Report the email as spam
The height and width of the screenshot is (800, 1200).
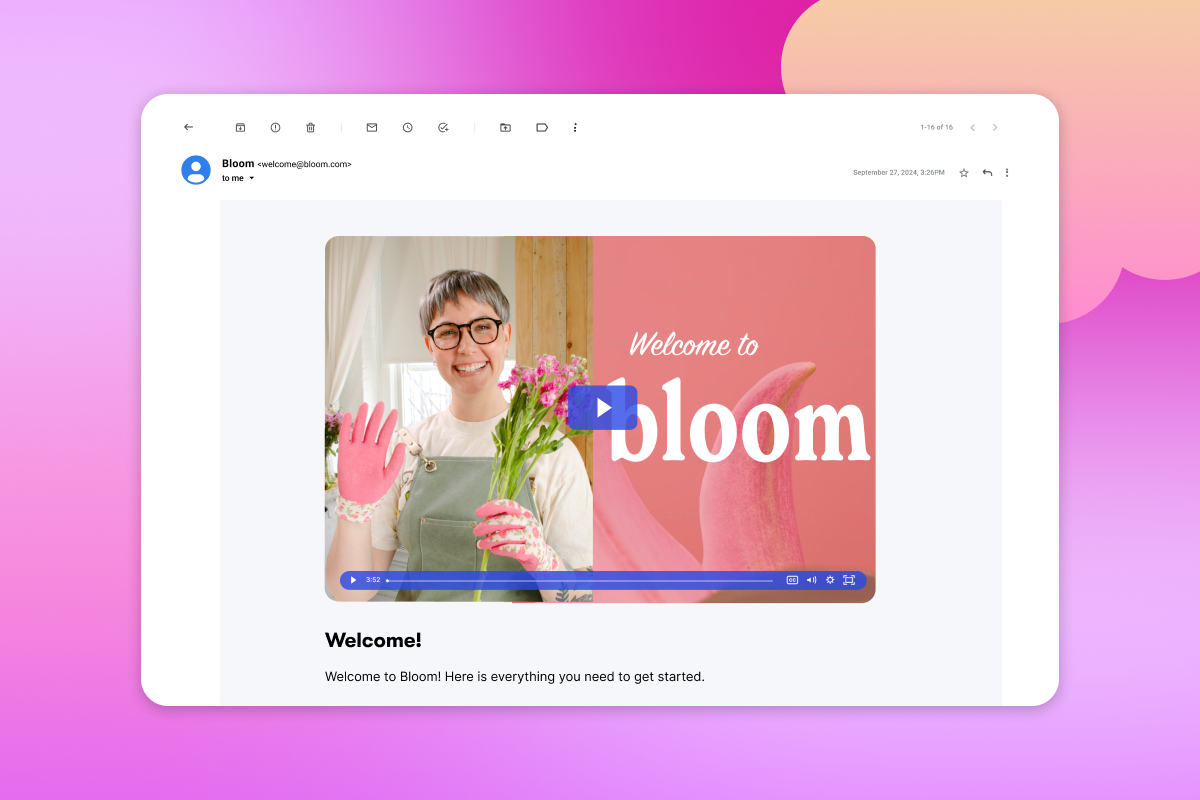click(x=275, y=127)
